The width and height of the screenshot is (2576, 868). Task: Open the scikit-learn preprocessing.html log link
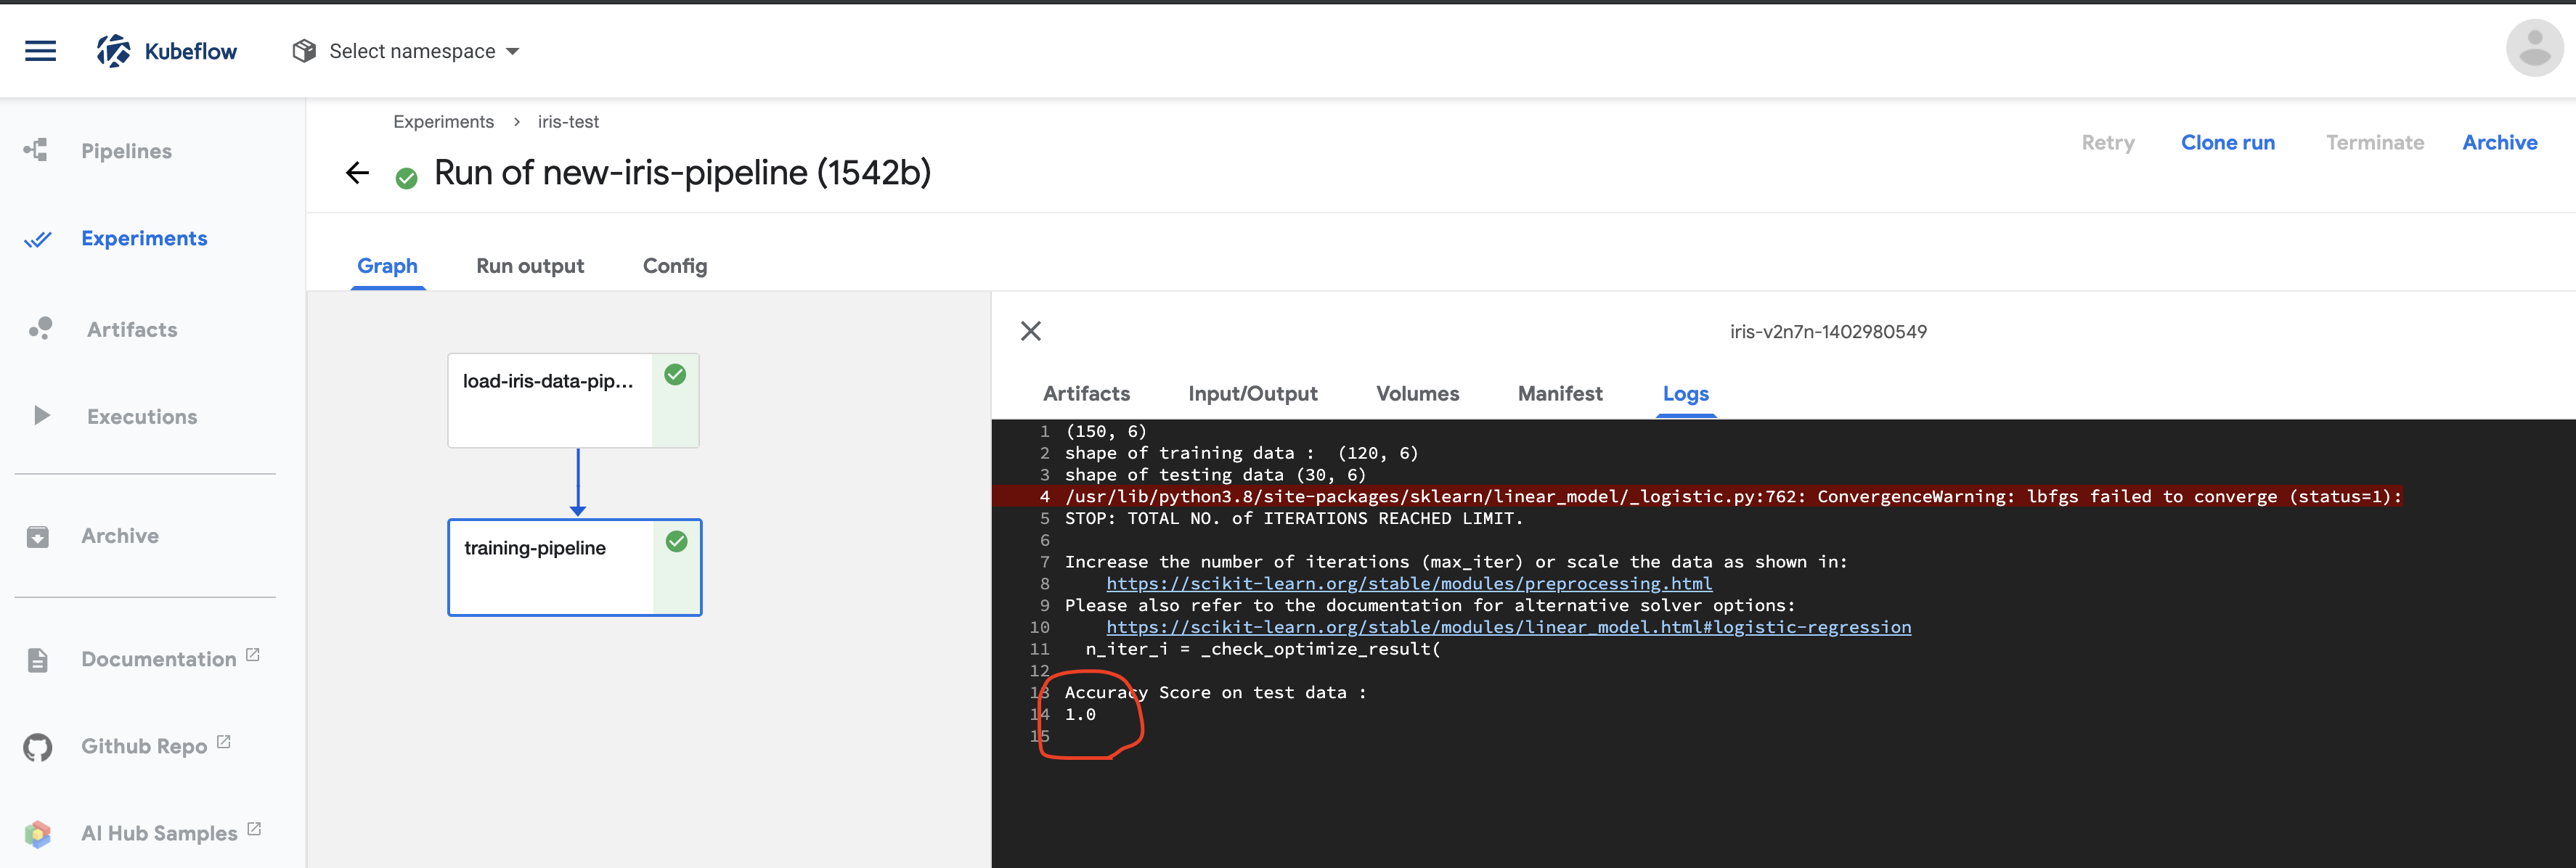click(x=1408, y=584)
